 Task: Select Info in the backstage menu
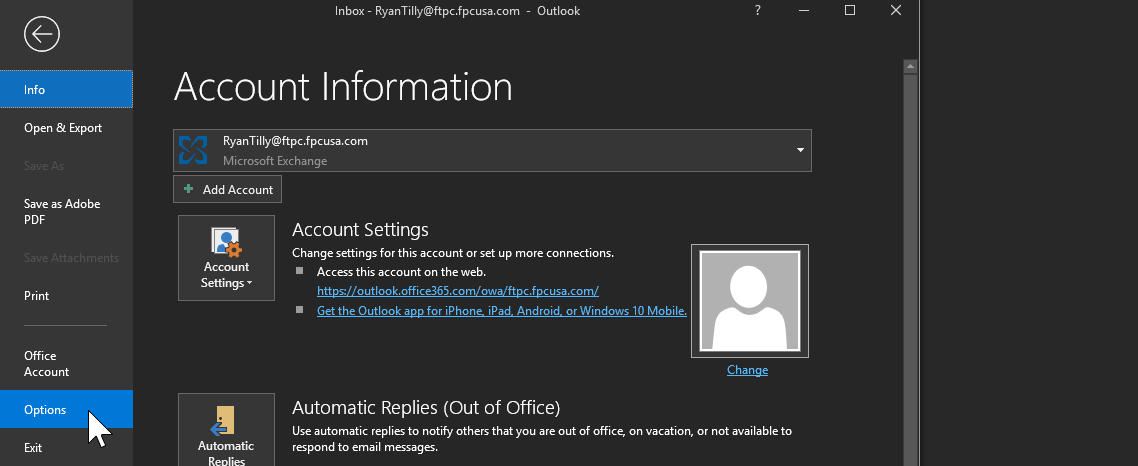pos(66,89)
